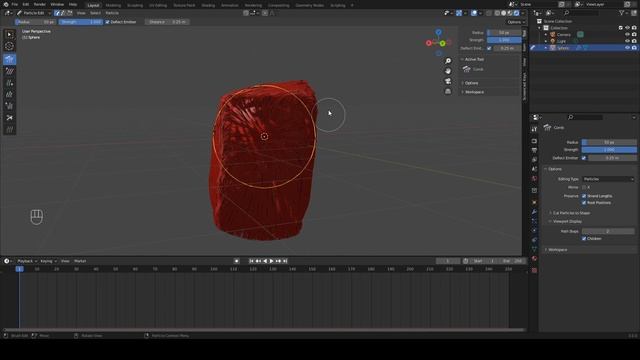
Task: Open the Select menu in viewport header
Action: [95, 13]
